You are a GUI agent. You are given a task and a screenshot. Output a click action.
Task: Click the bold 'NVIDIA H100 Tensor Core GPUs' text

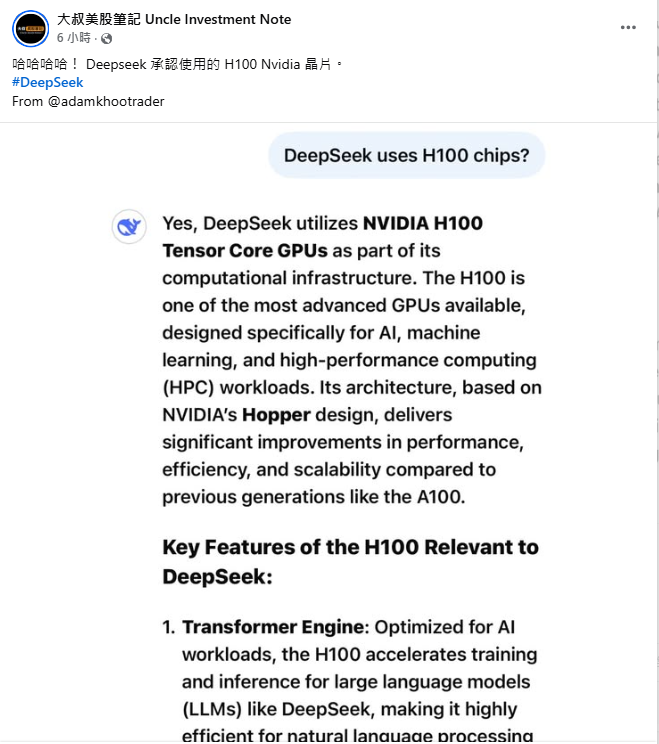[x=323, y=237]
